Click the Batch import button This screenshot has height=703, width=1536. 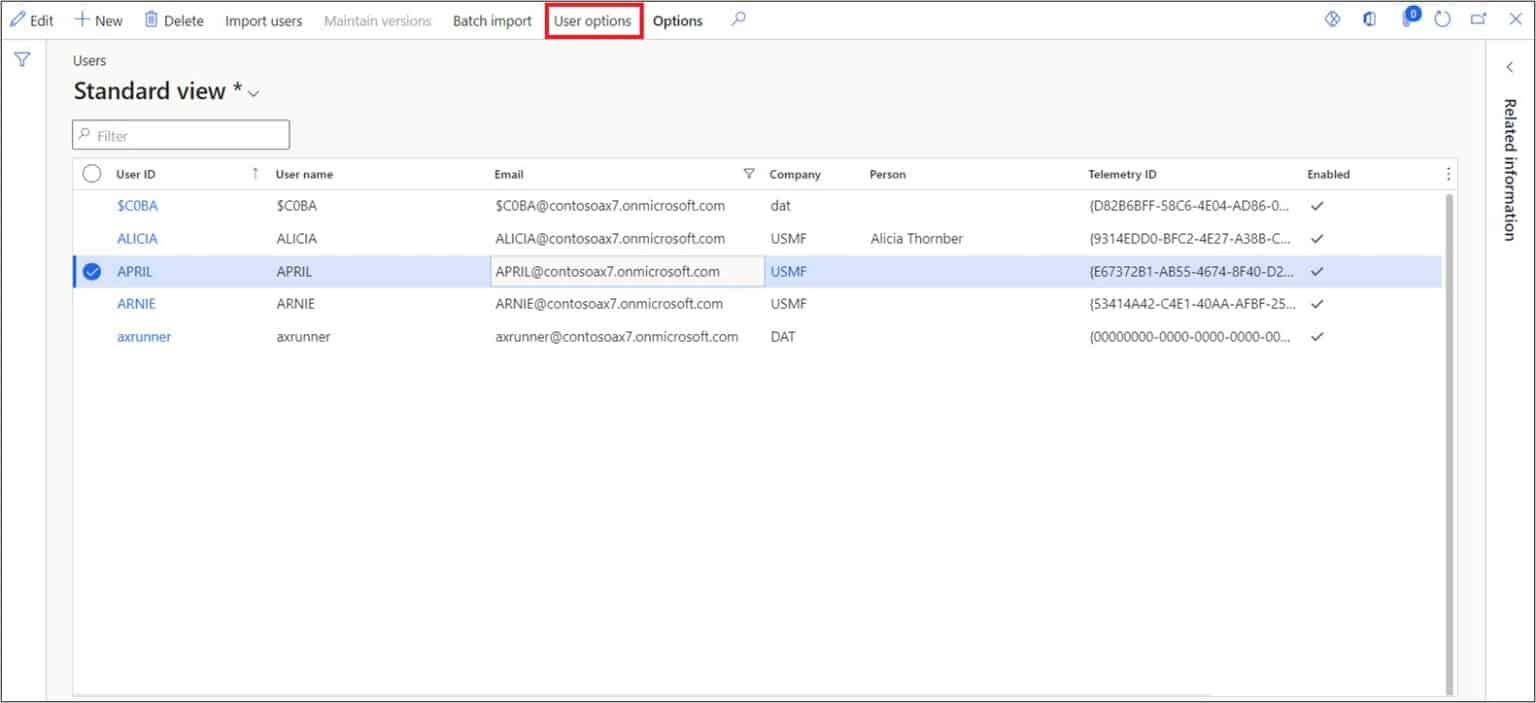(x=491, y=20)
